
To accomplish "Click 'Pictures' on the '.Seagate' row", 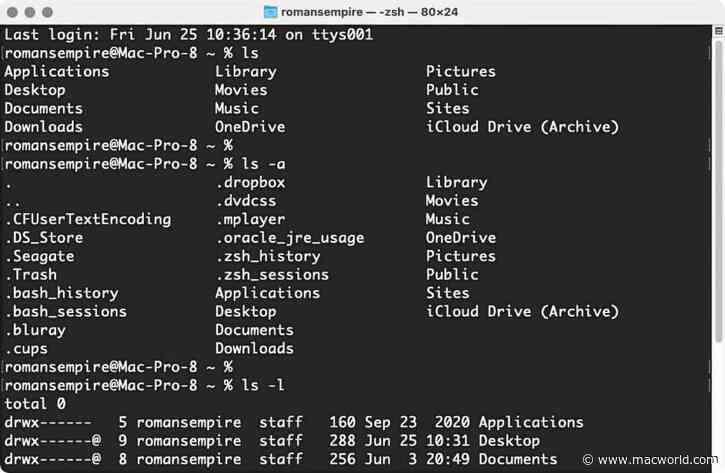I will pyautogui.click(x=461, y=256).
